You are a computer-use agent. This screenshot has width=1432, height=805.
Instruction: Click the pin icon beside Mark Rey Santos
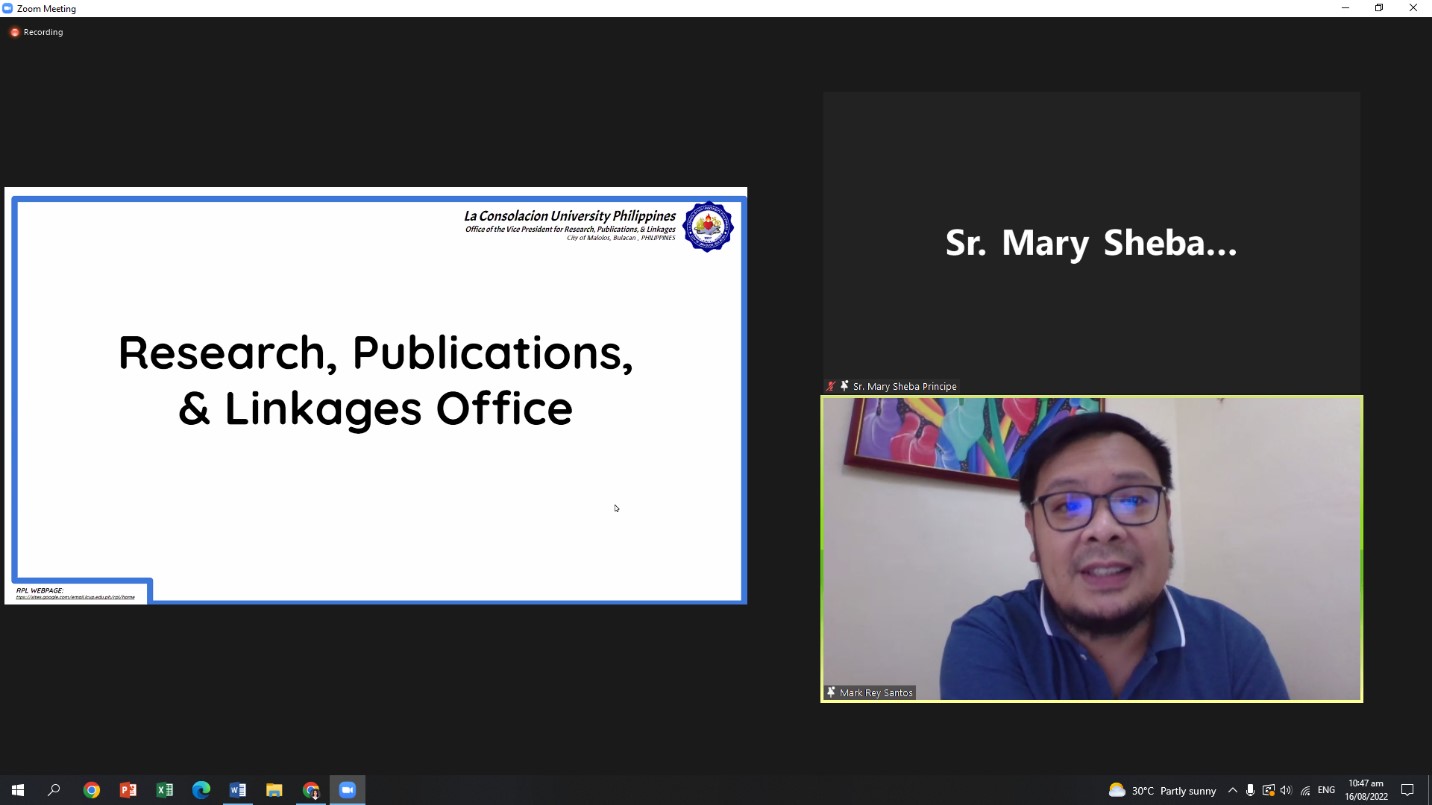(x=831, y=692)
